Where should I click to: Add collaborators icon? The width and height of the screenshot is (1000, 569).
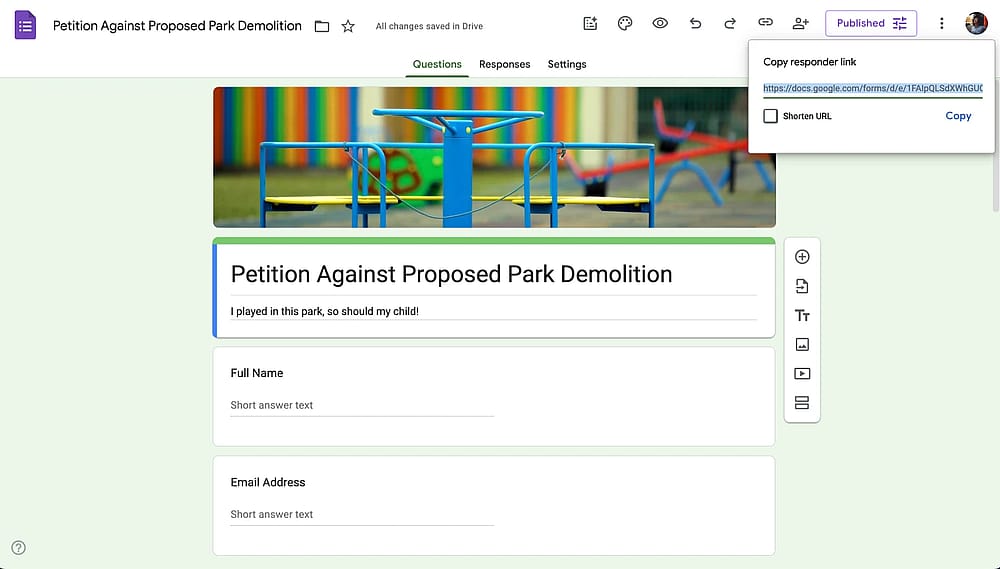click(x=800, y=24)
